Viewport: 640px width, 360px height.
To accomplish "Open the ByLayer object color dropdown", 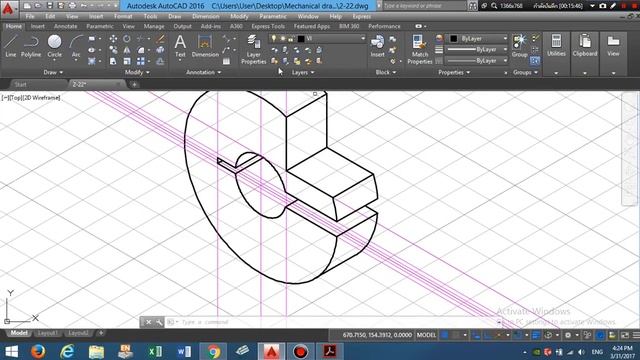I will coord(476,38).
